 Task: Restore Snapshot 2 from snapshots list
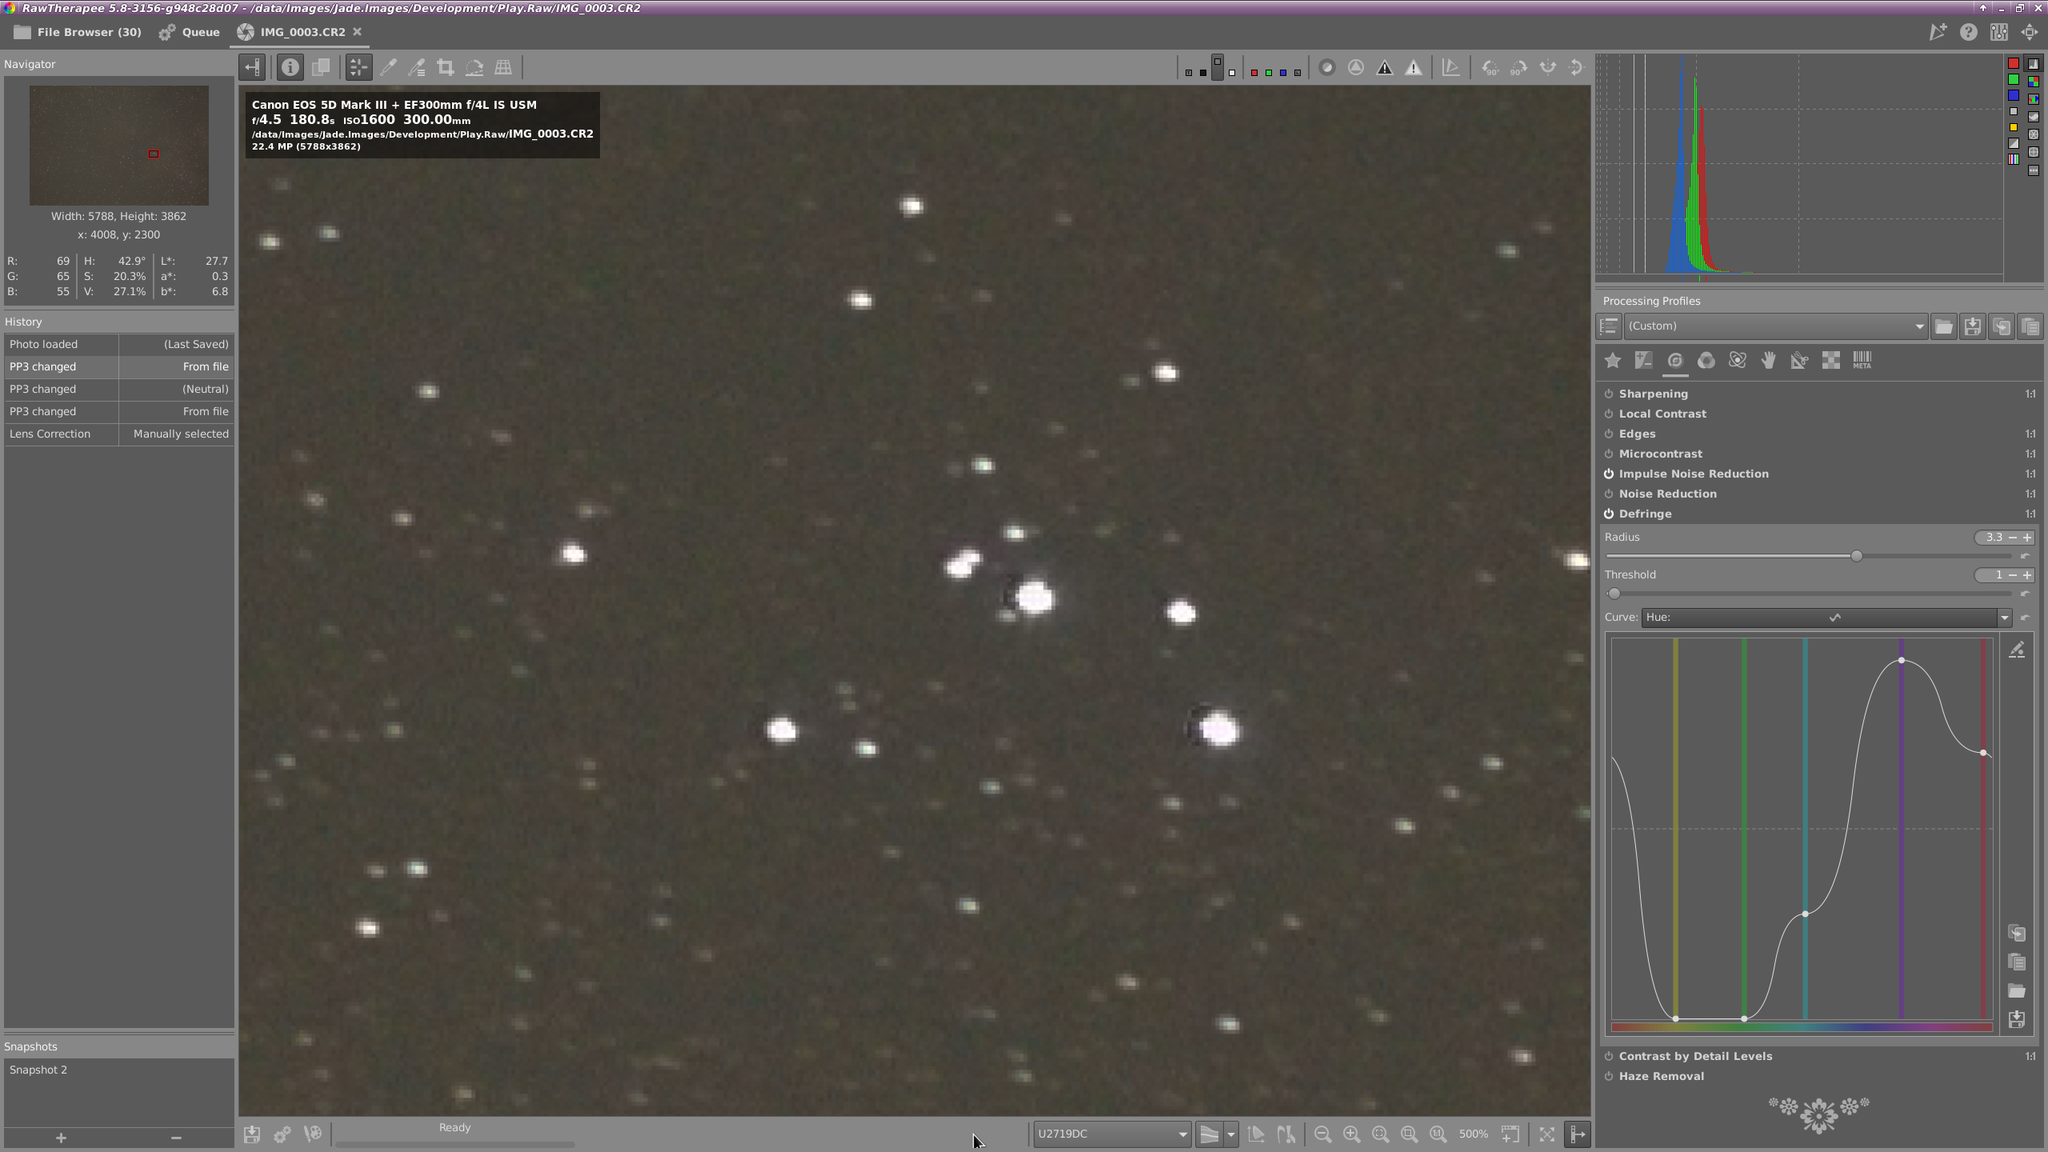pos(38,1070)
